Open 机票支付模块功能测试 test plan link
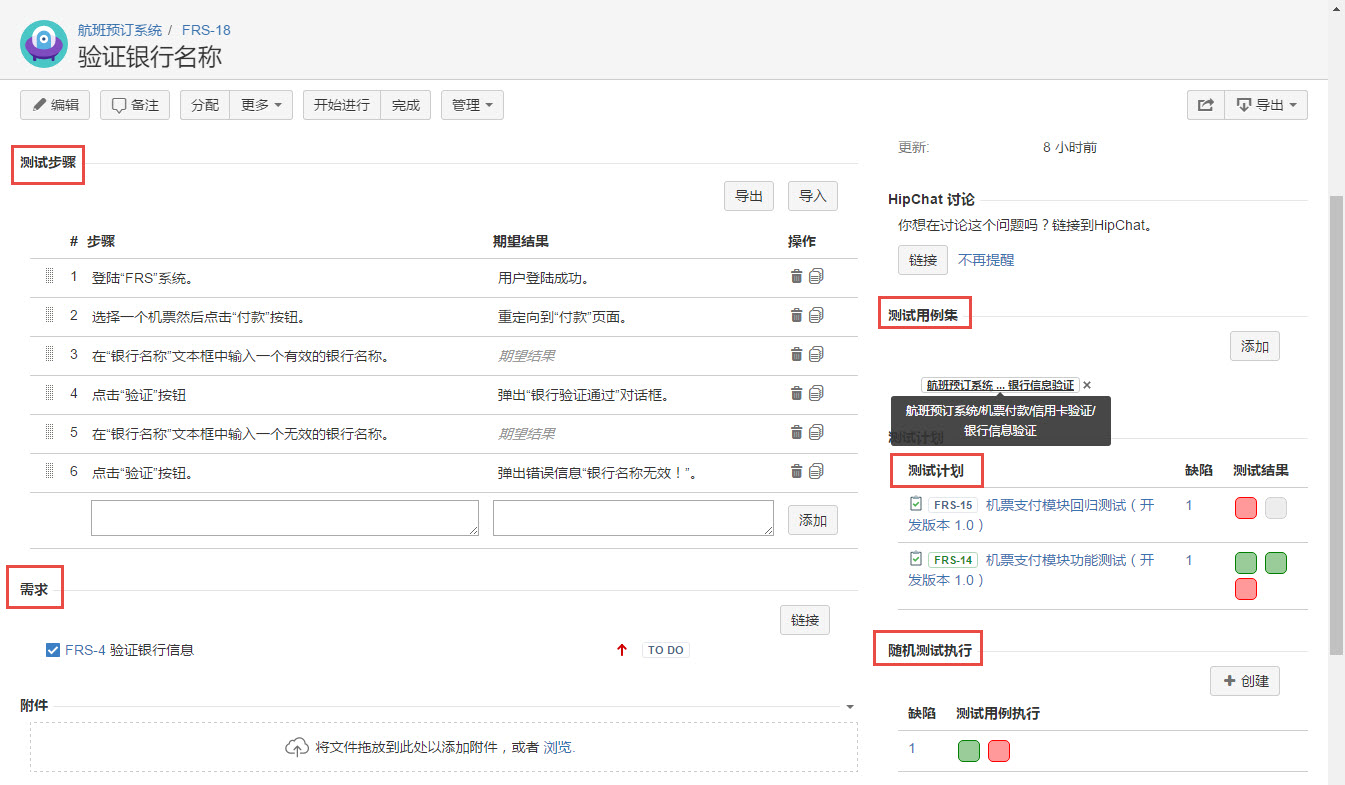1345x785 pixels. coord(1031,570)
